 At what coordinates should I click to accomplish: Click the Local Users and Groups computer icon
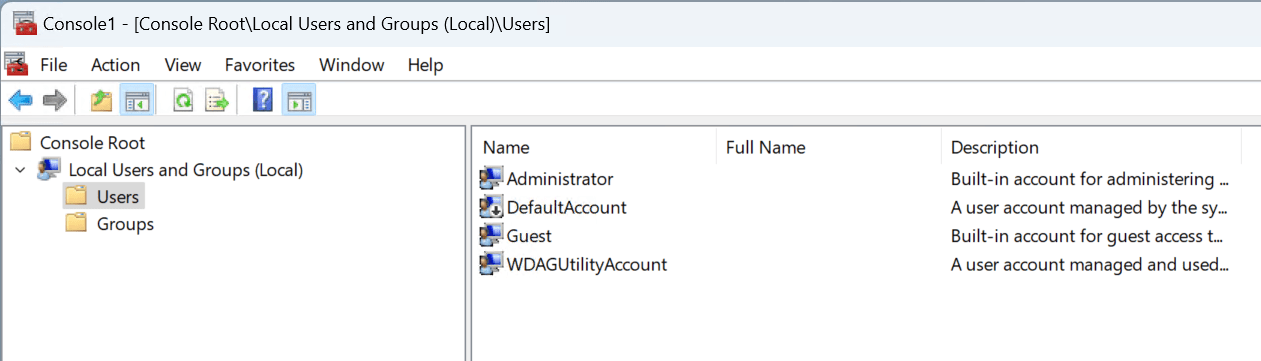click(x=49, y=169)
